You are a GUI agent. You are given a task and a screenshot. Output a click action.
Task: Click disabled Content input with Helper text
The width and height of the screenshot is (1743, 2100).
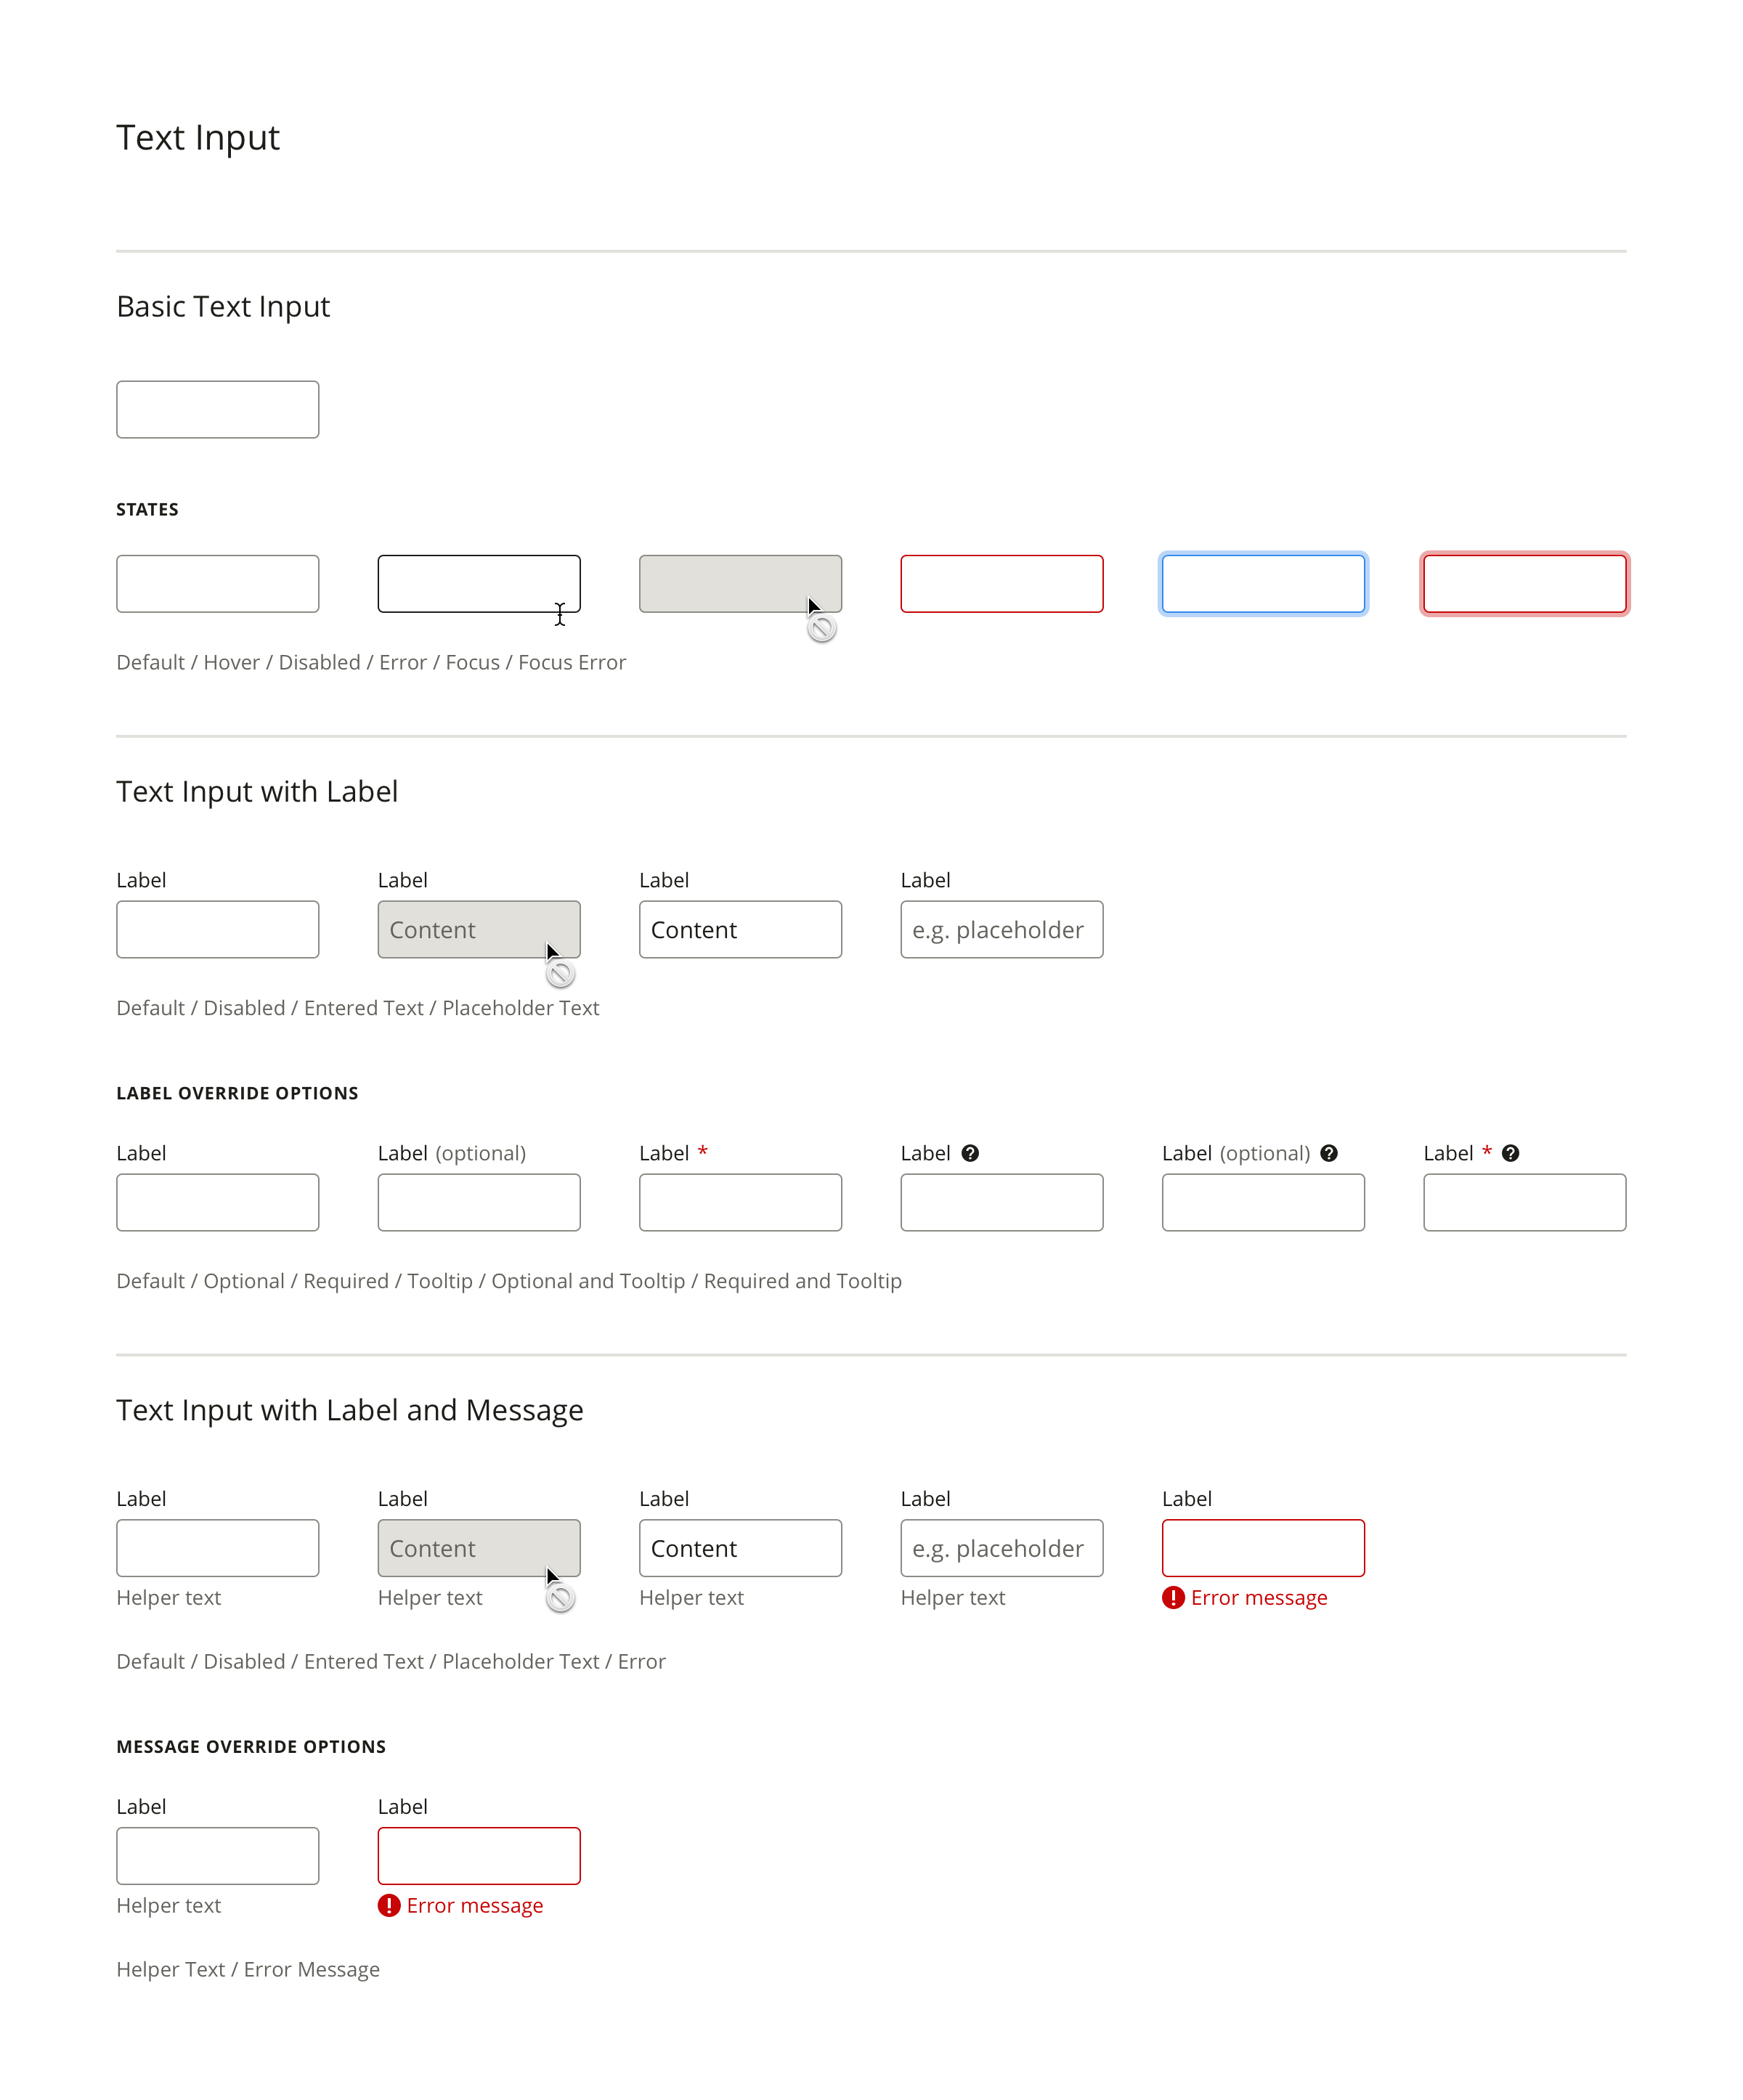tap(479, 1548)
